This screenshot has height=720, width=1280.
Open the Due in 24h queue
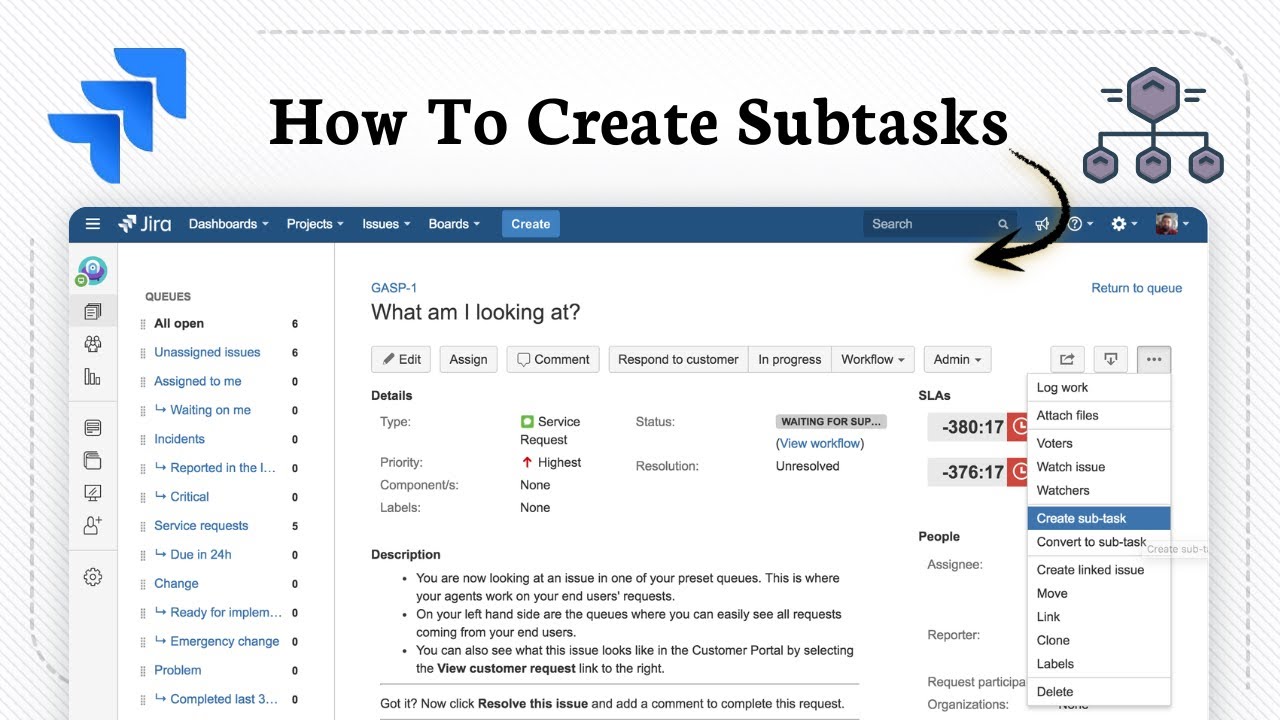click(x=201, y=554)
